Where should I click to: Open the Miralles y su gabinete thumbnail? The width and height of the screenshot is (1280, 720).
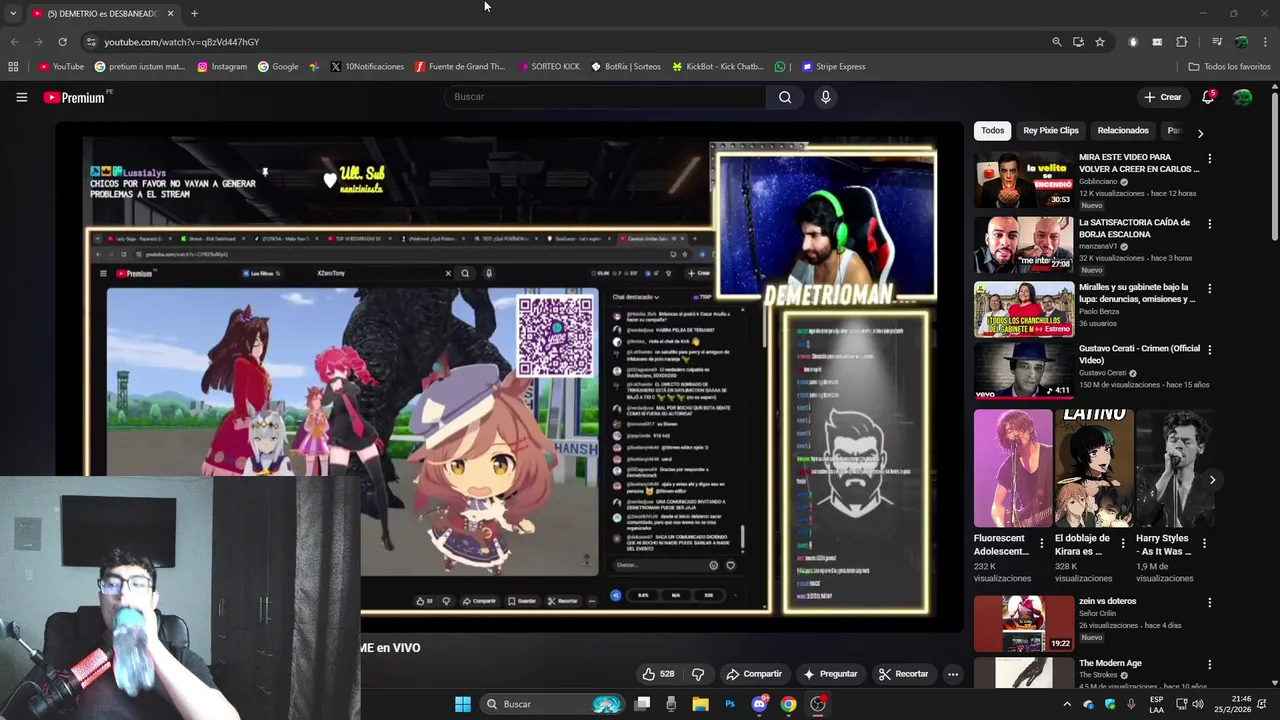[x=1024, y=310]
